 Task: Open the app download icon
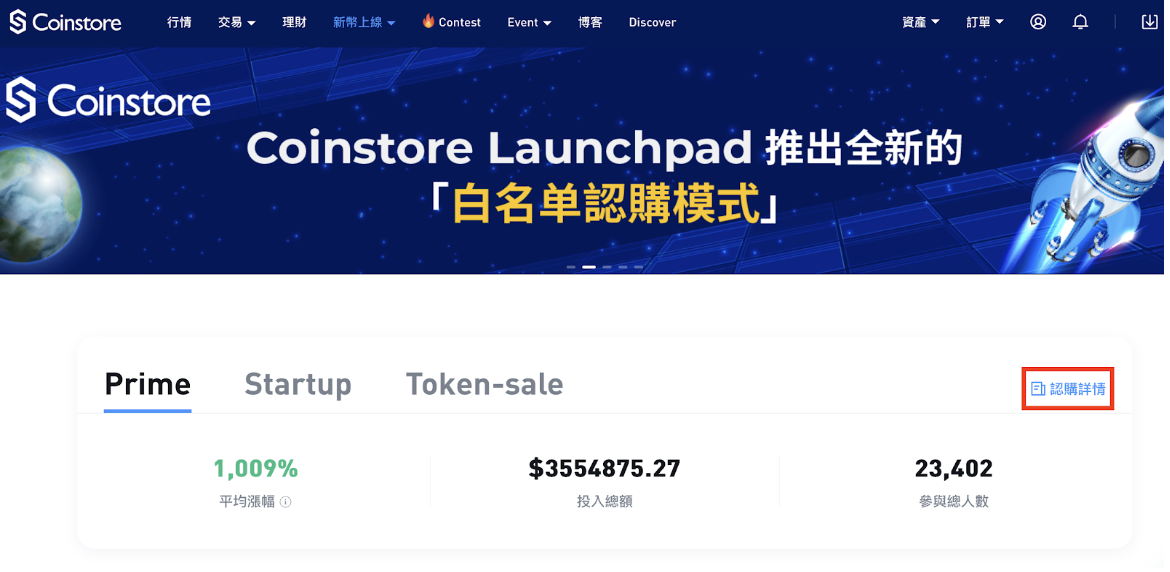tap(1149, 22)
